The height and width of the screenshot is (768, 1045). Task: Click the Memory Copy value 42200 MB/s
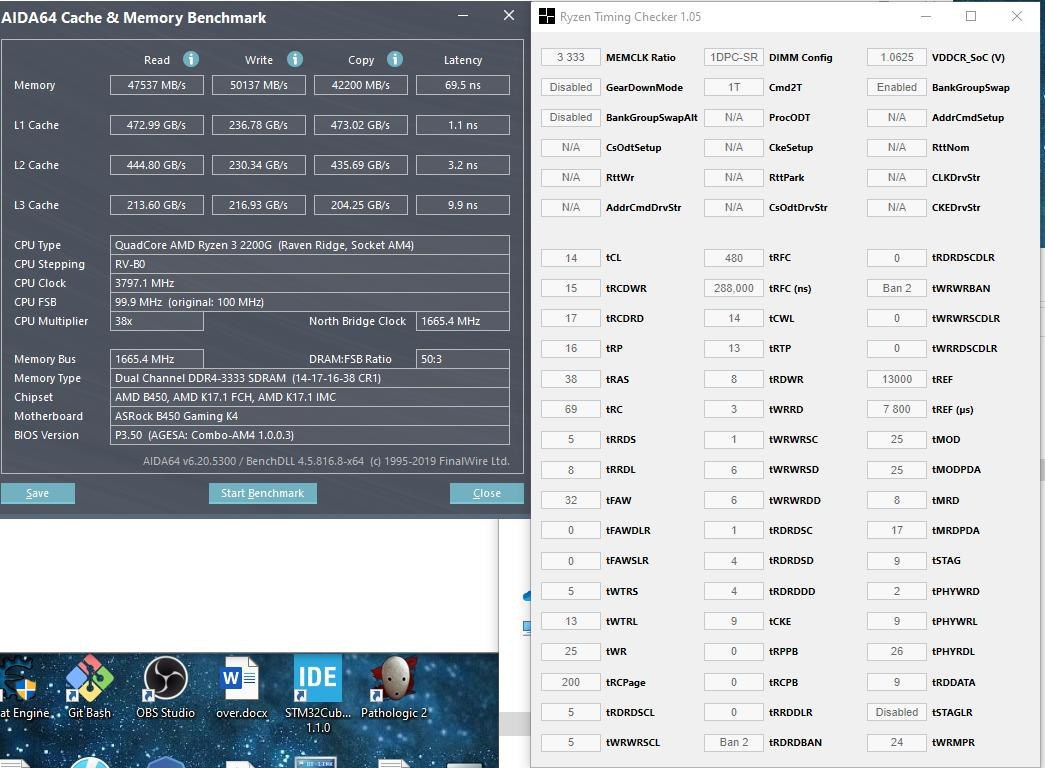(361, 85)
